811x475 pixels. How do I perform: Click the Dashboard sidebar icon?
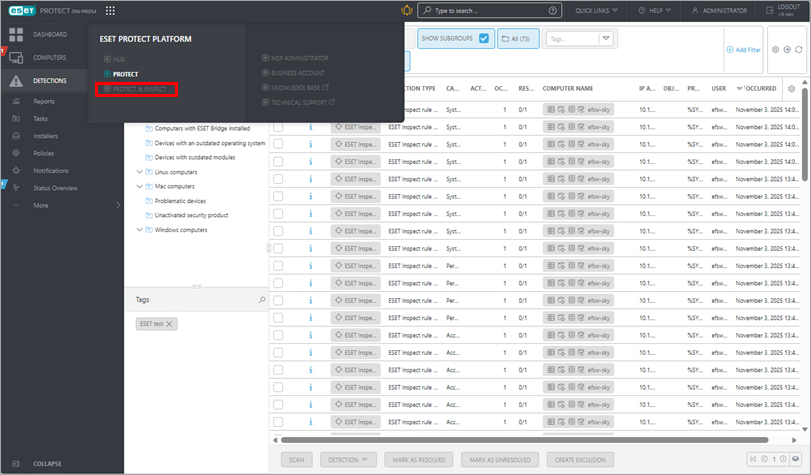15,34
